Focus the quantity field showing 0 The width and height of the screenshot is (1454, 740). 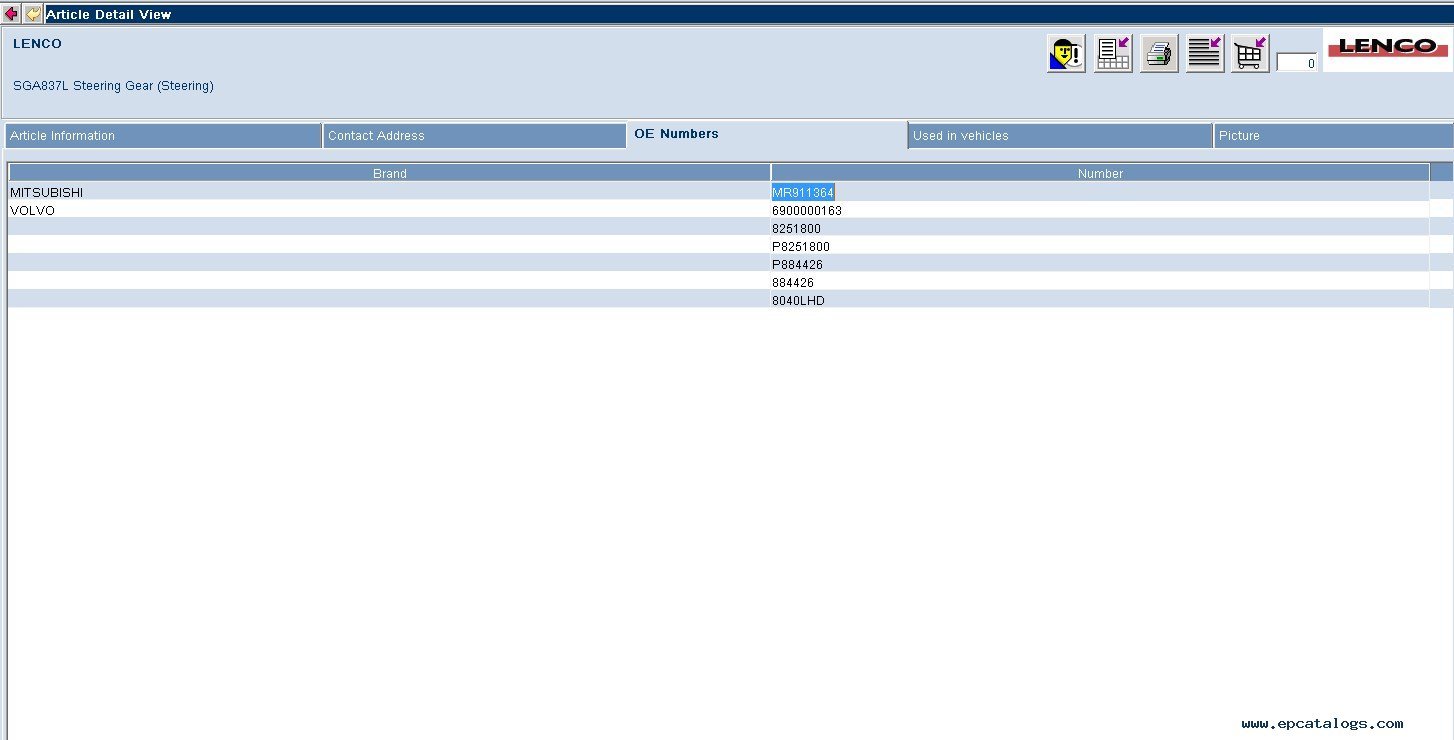click(x=1297, y=63)
